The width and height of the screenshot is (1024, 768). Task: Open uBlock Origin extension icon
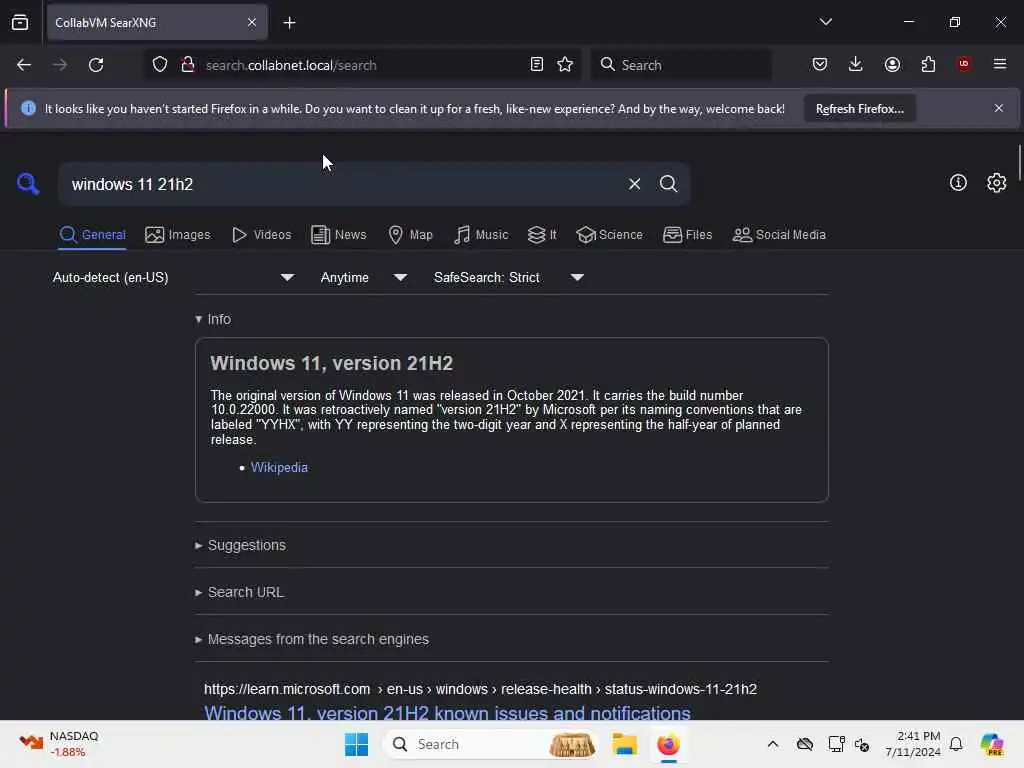click(x=964, y=63)
